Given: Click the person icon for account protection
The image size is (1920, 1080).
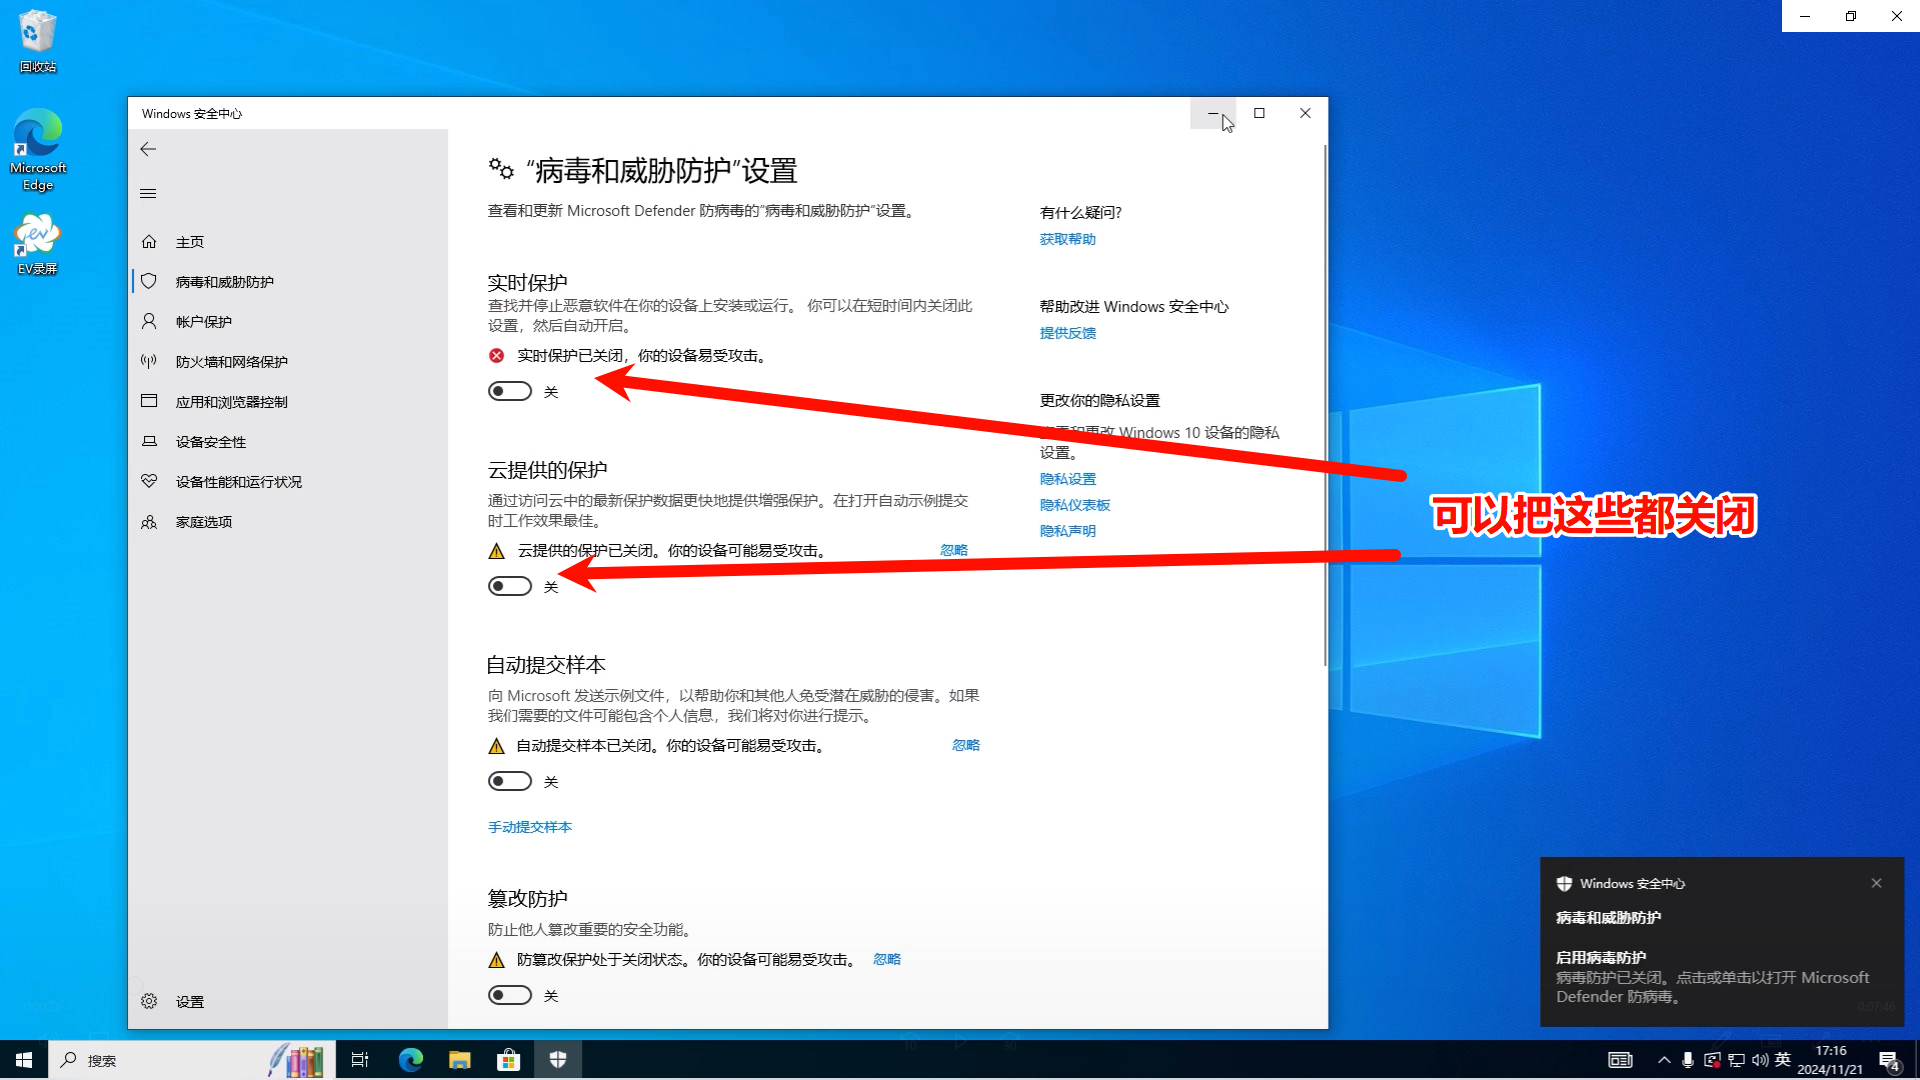Looking at the screenshot, I should click(x=149, y=321).
